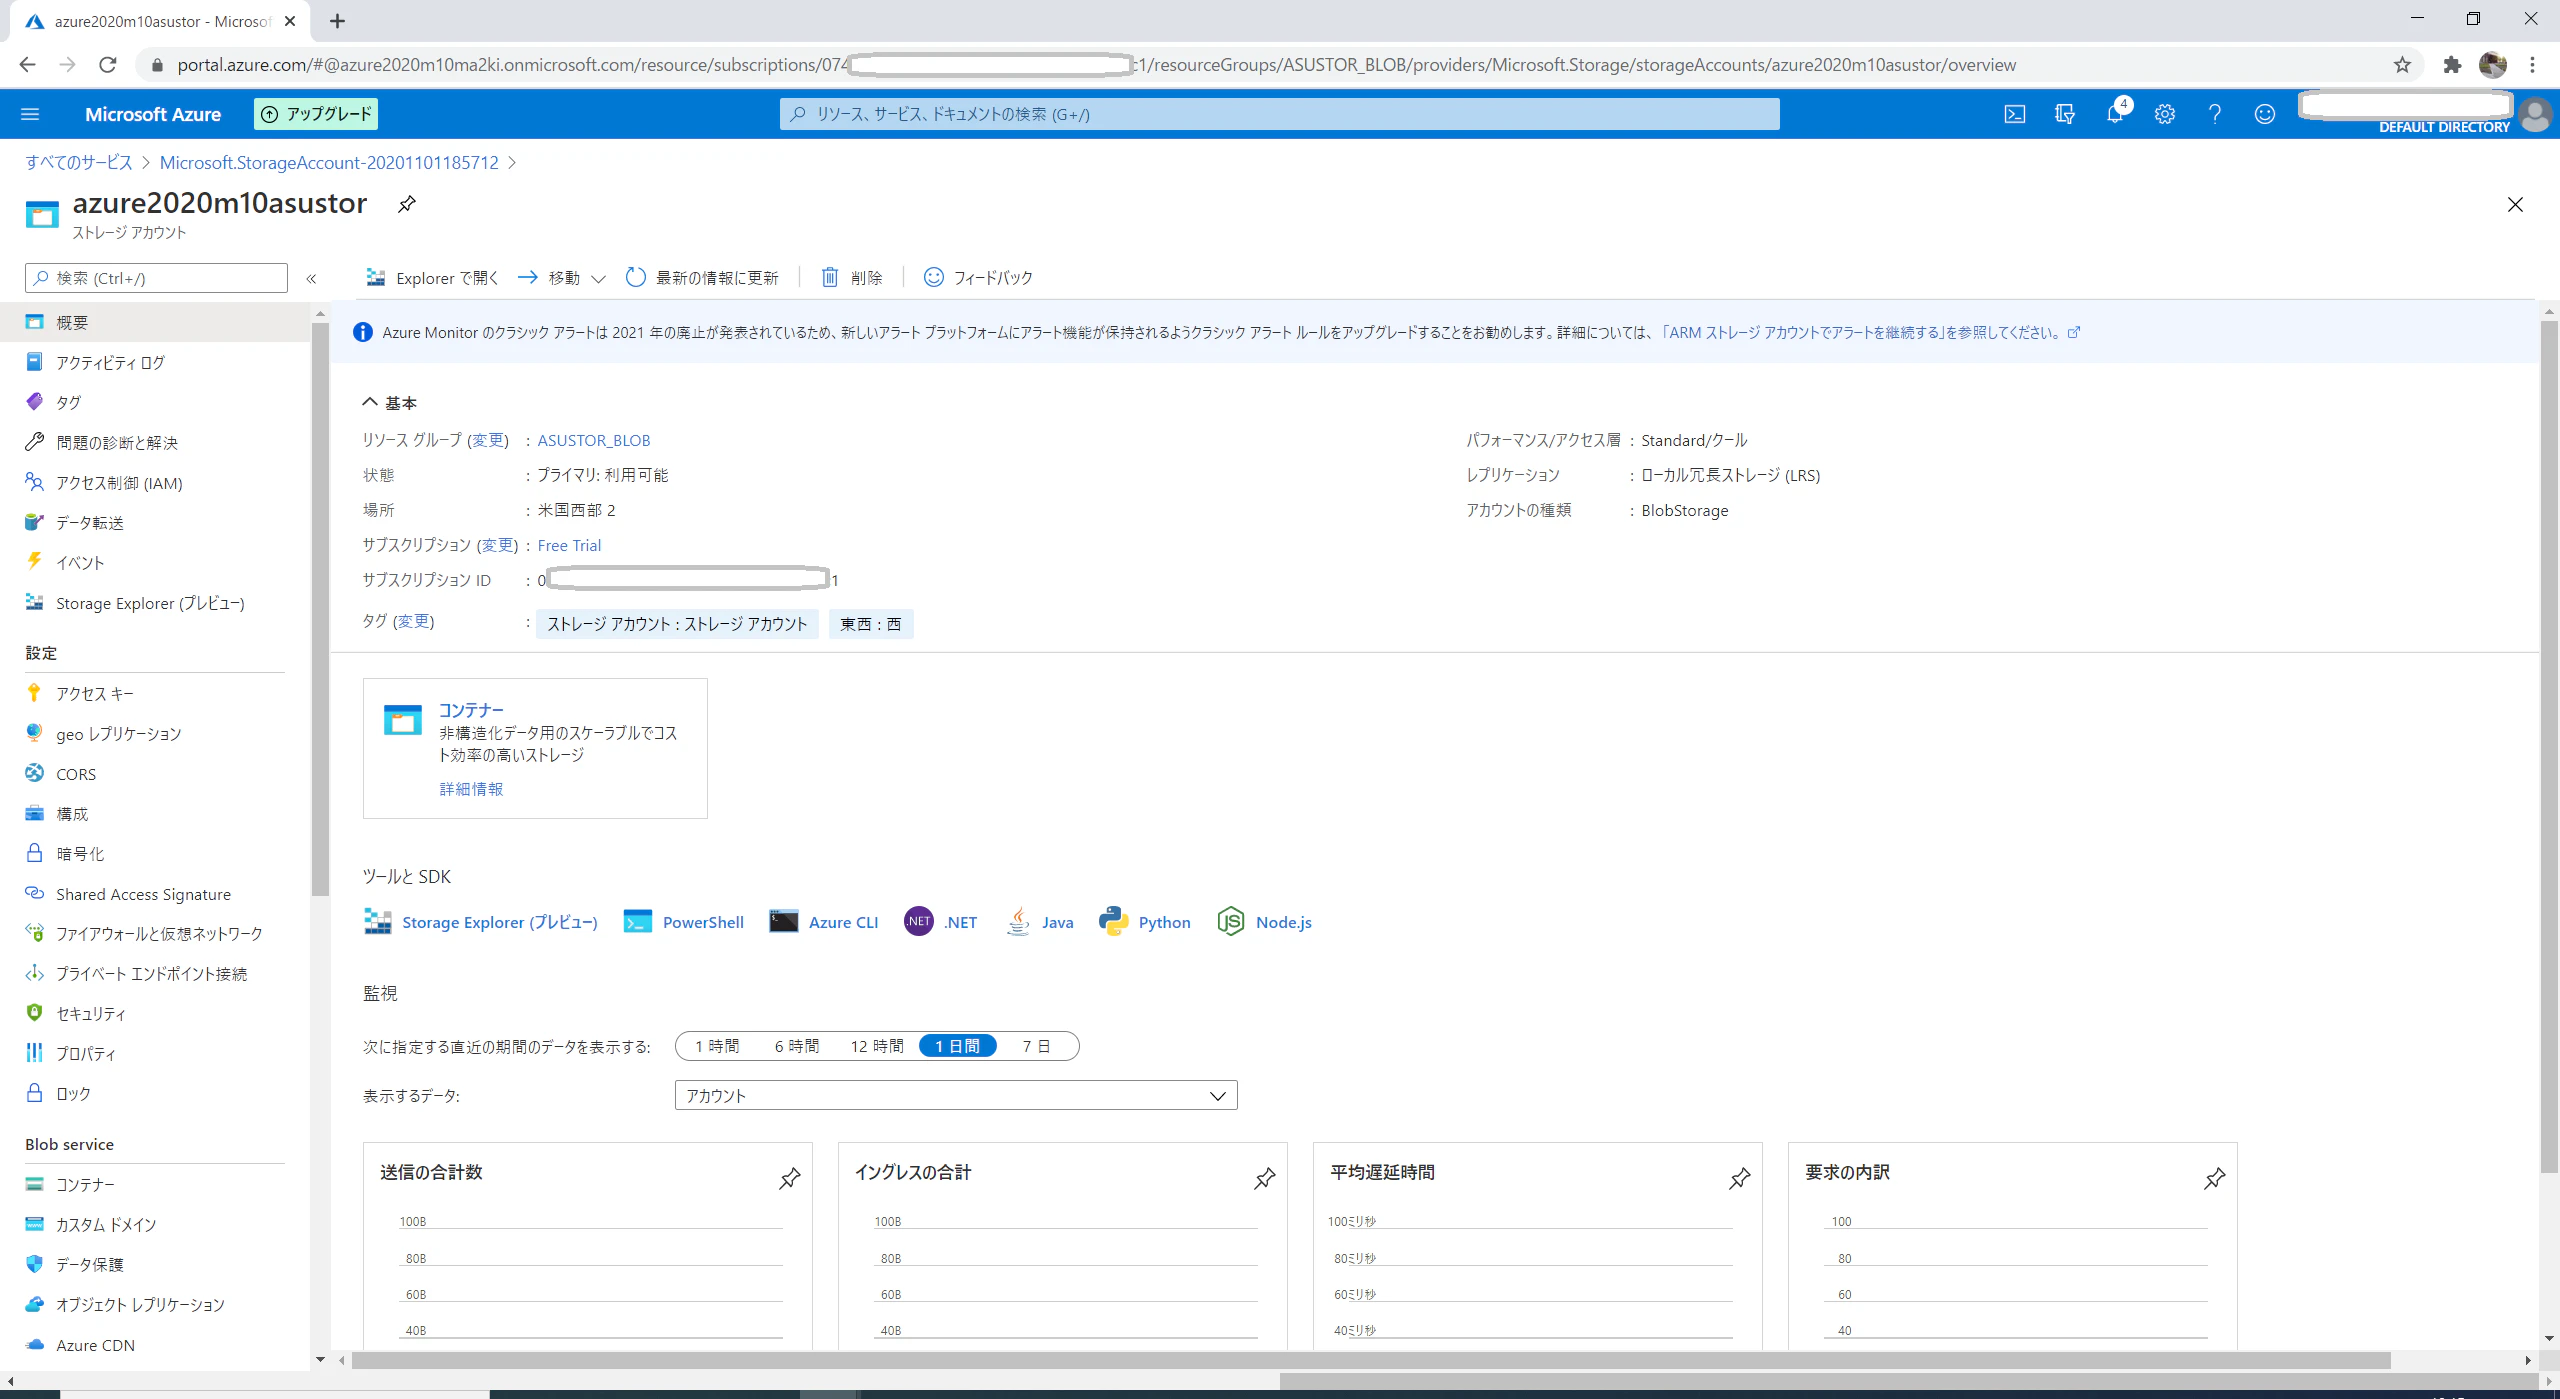Bookmark this page with the star icon
Image resolution: width=2560 pixels, height=1399 pixels.
[x=2402, y=65]
